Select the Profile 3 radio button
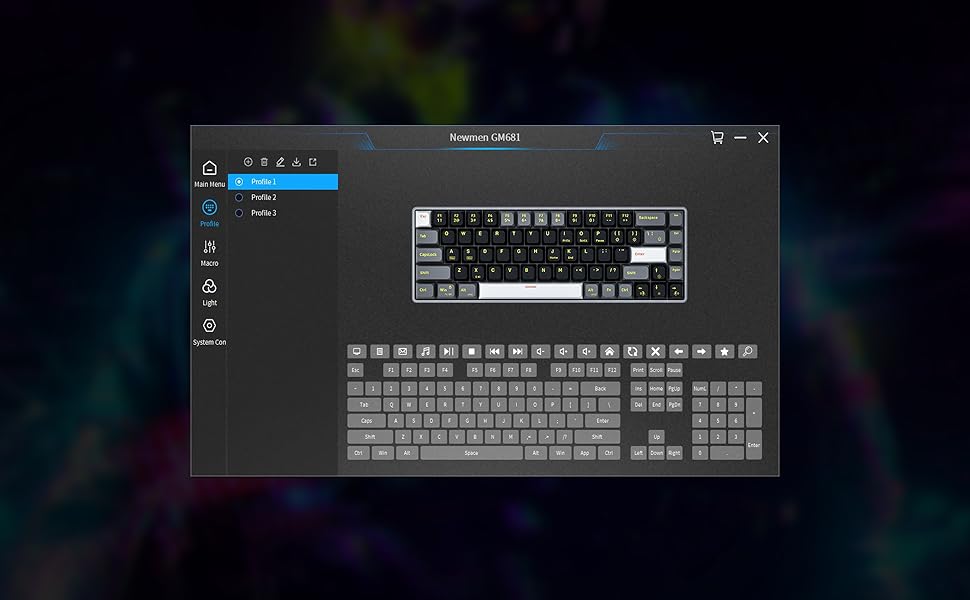Viewport: 970px width, 600px height. (239, 212)
